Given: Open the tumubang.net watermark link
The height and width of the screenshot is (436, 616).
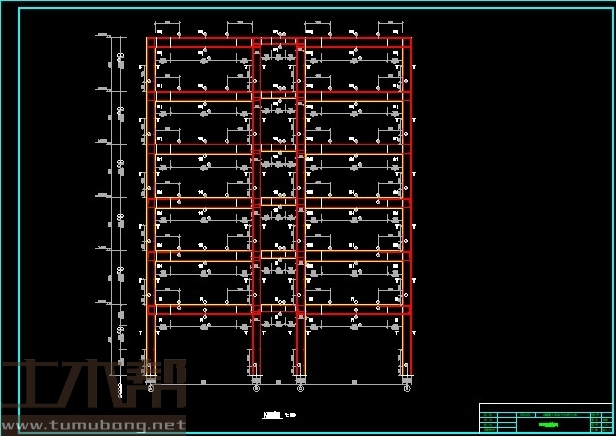Looking at the screenshot, I should 93,426.
